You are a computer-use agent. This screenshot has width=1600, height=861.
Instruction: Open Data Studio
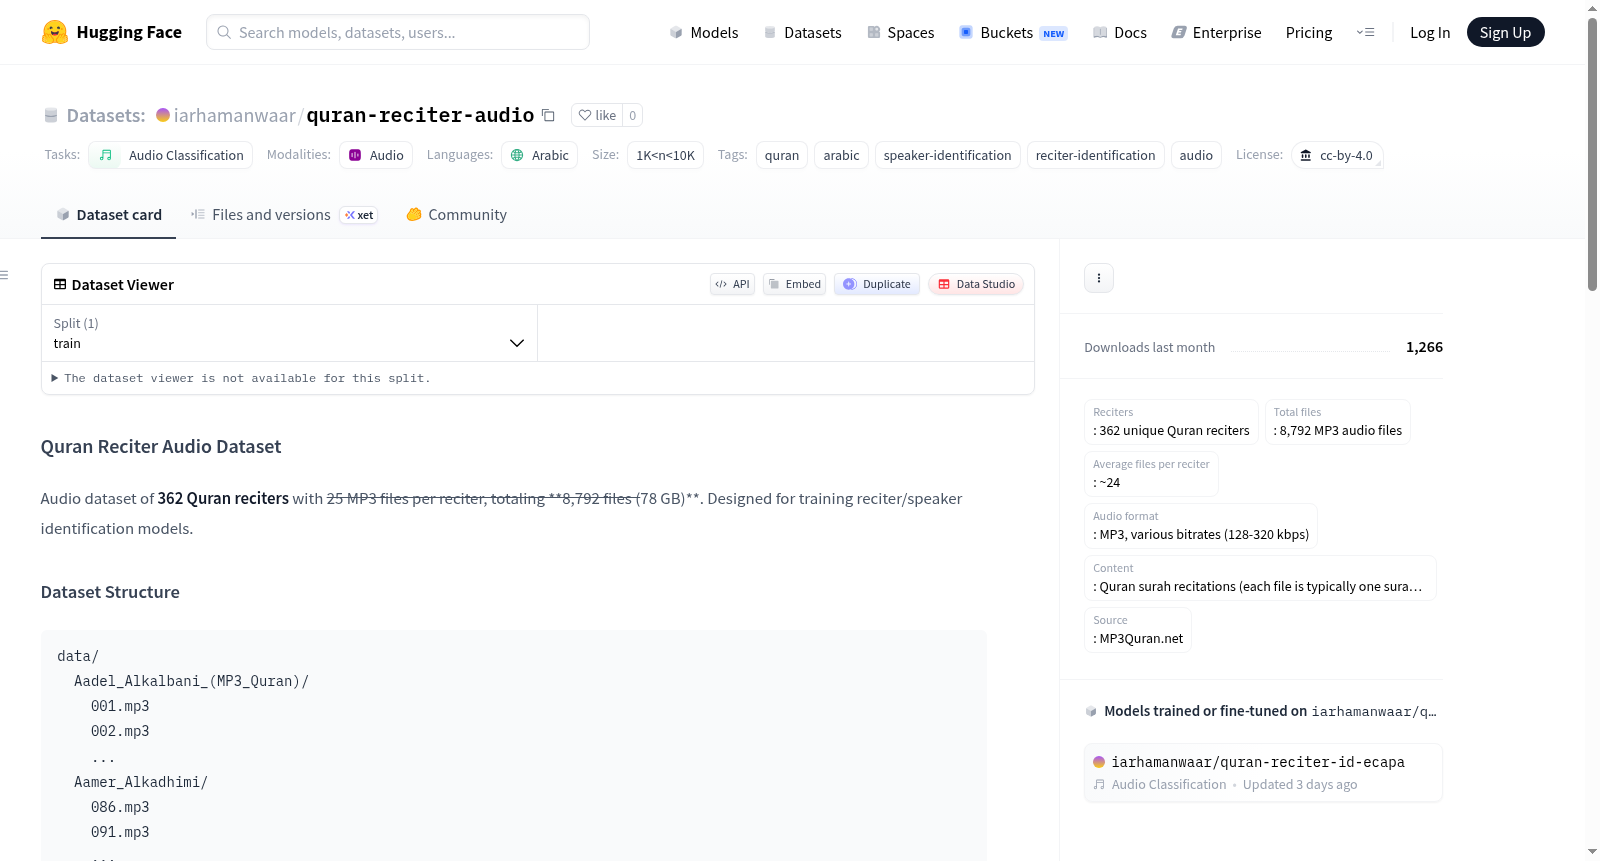click(x=976, y=284)
